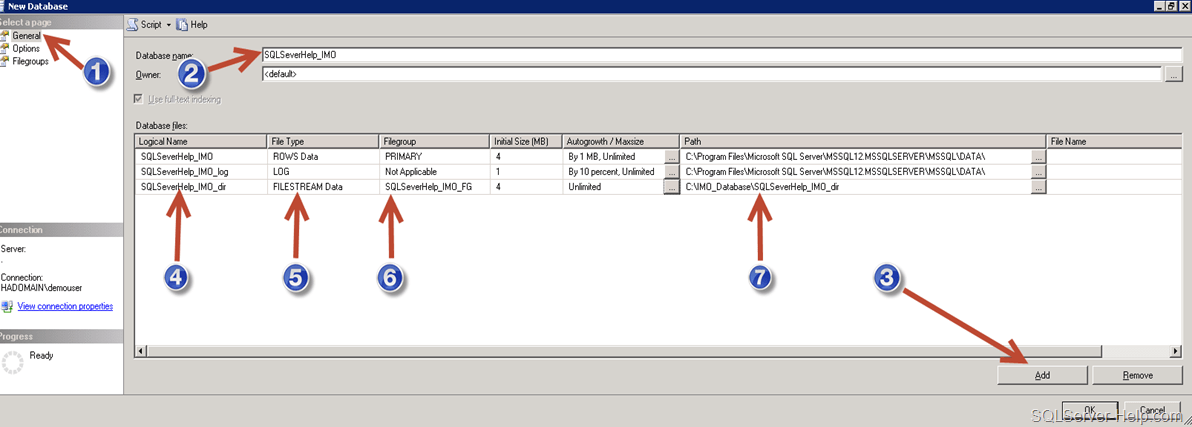Click the Remove button
The width and height of the screenshot is (1192, 427).
[x=1137, y=375]
